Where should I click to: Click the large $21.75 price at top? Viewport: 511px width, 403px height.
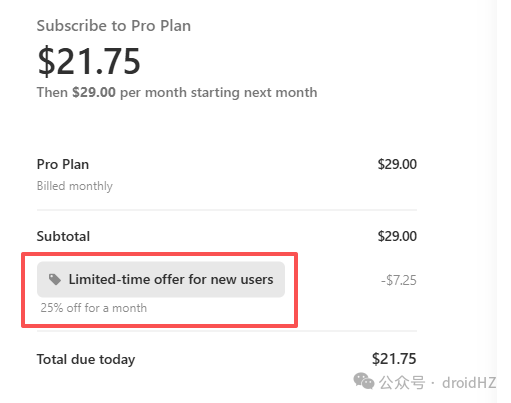[89, 61]
